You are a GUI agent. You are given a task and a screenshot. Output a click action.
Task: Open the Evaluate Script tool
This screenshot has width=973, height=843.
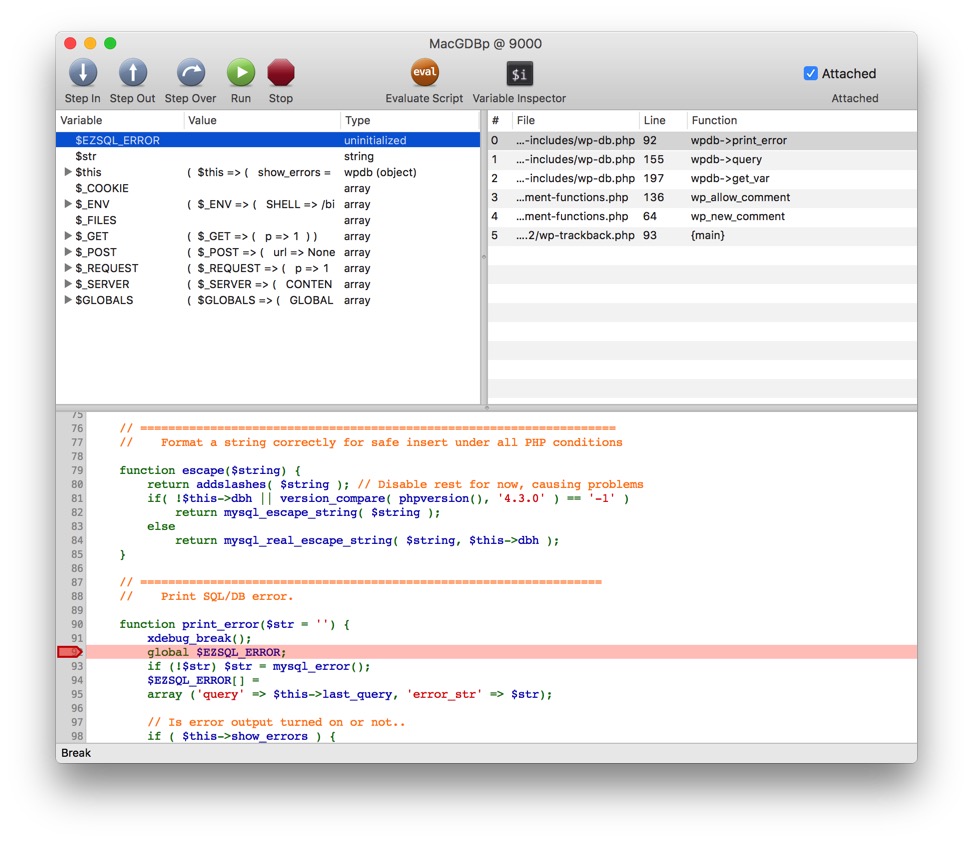click(x=424, y=73)
